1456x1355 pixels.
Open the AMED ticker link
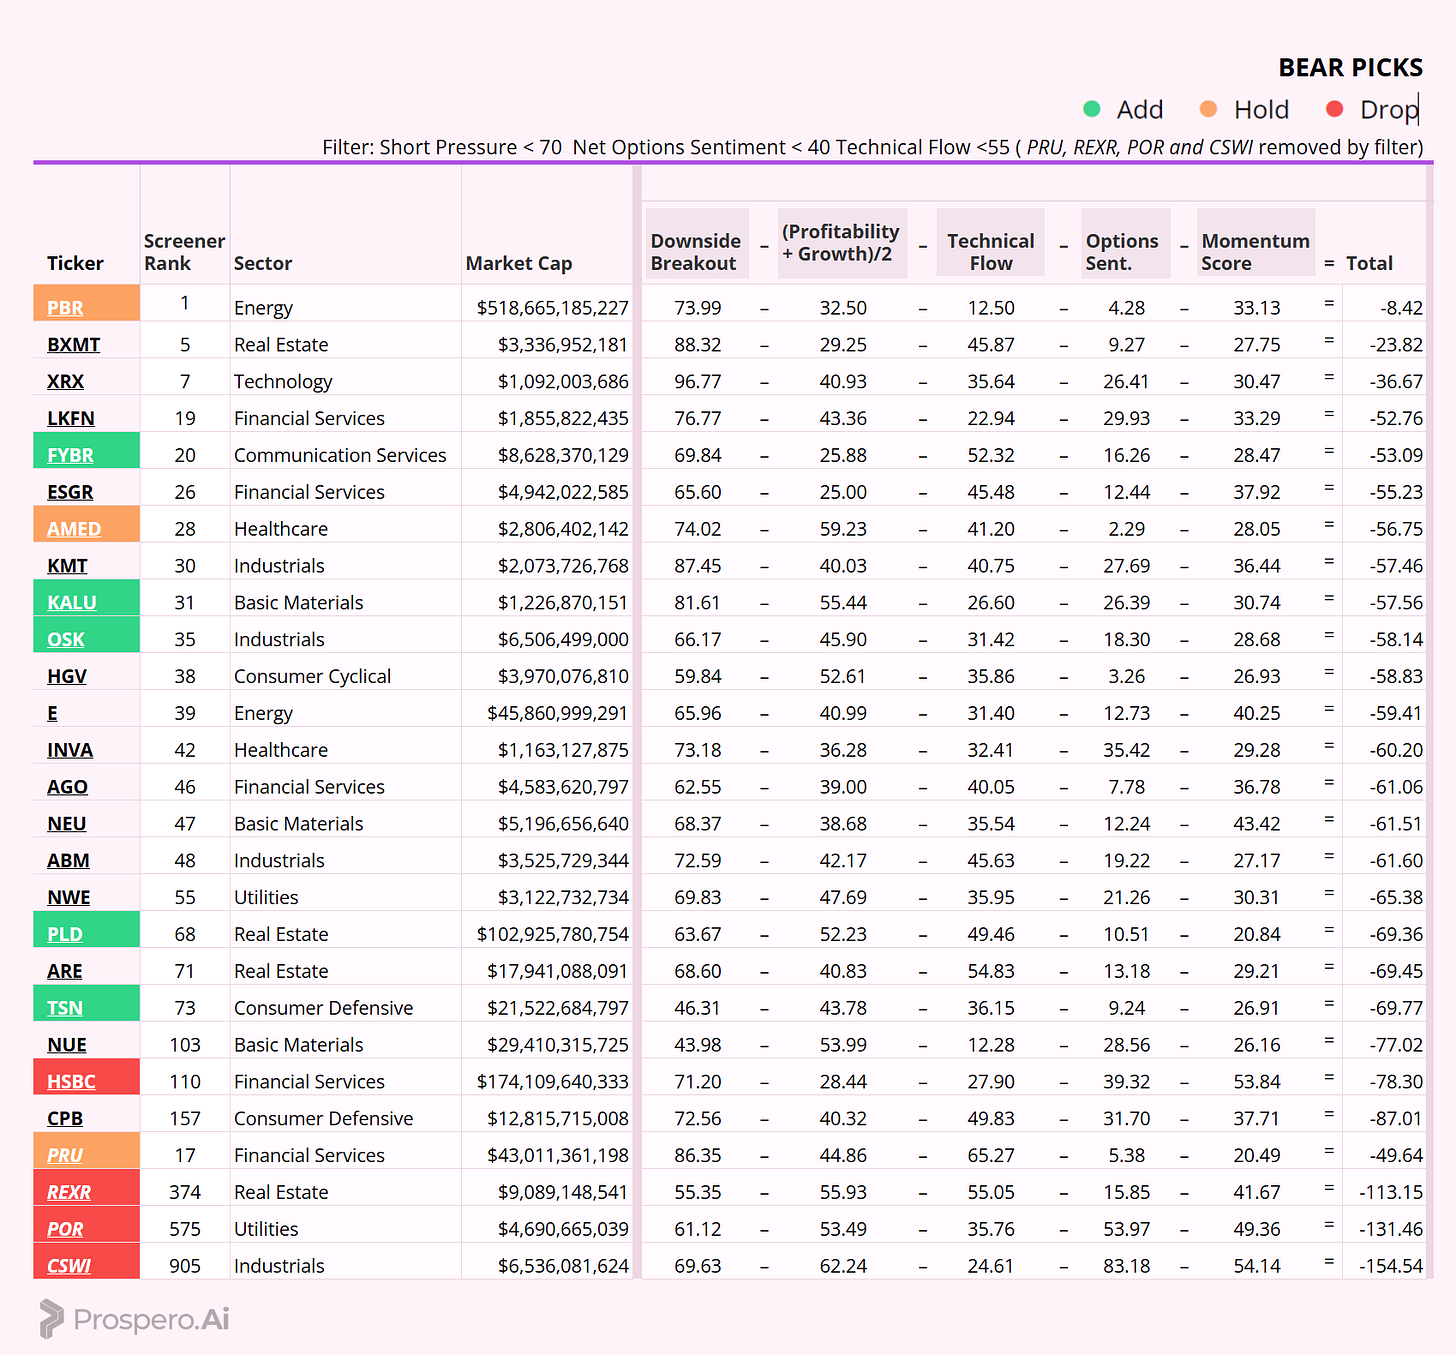click(74, 530)
